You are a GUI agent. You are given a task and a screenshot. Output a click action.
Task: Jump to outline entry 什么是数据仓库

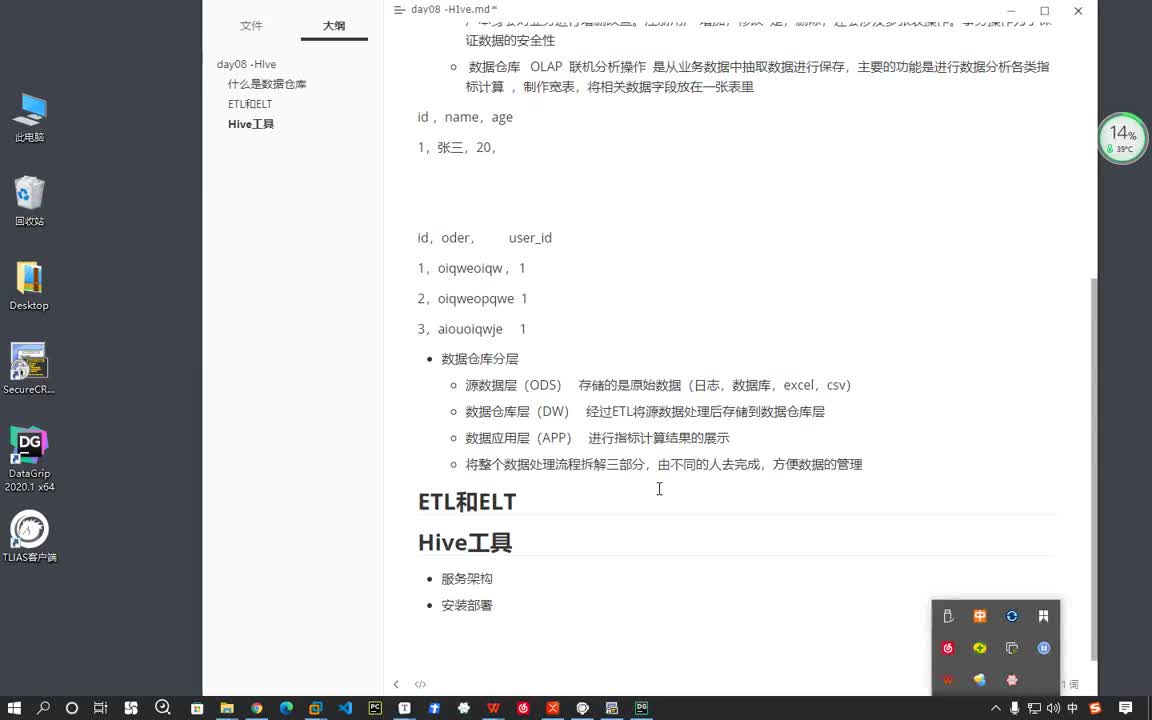pyautogui.click(x=267, y=84)
